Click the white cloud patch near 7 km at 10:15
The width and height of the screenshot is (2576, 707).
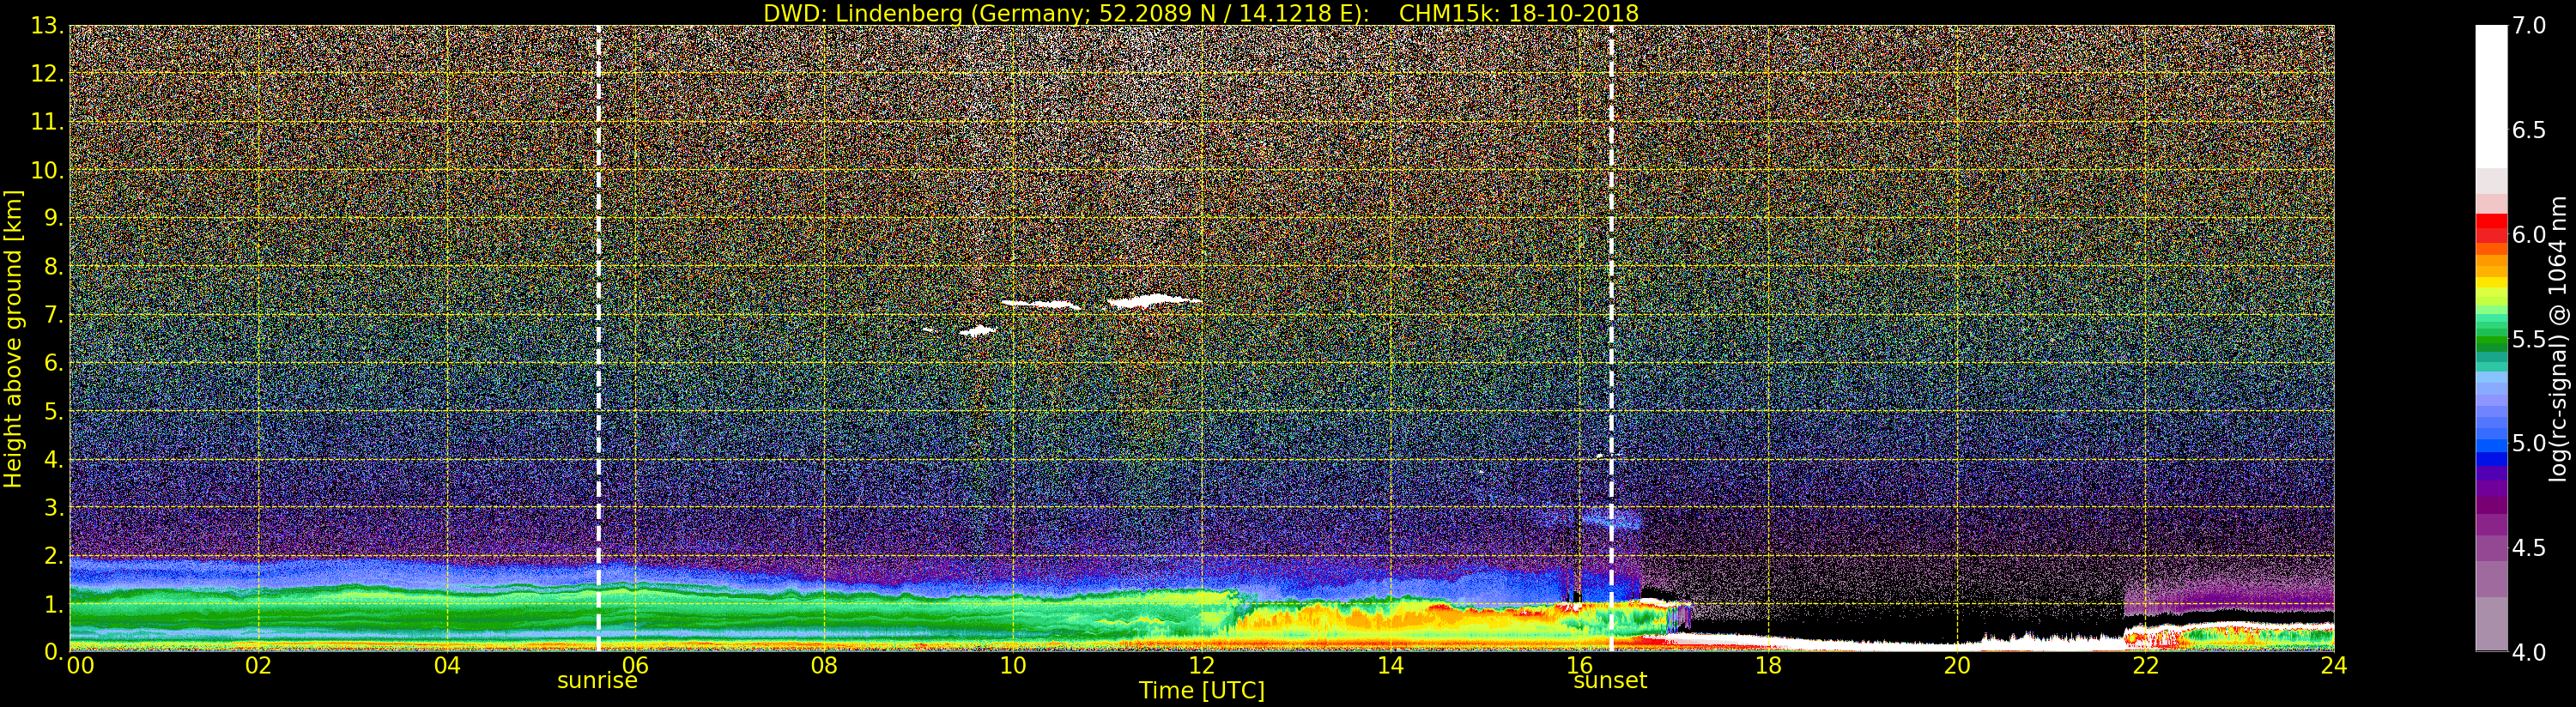click(1041, 304)
